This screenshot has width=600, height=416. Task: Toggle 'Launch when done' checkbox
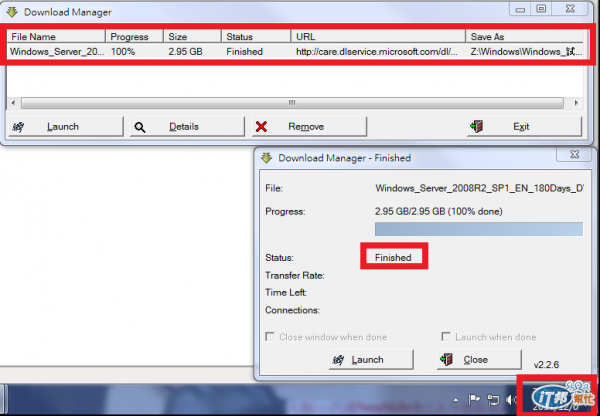coord(446,337)
